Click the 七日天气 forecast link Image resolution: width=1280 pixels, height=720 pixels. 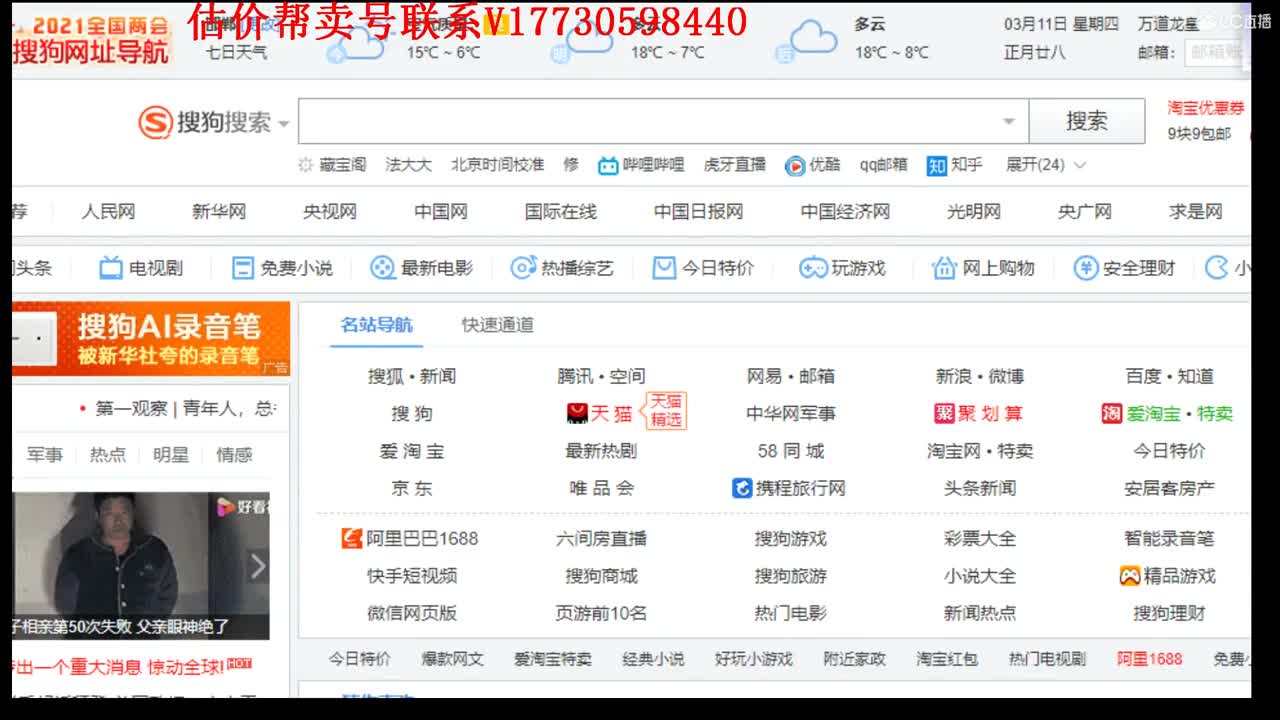237,52
